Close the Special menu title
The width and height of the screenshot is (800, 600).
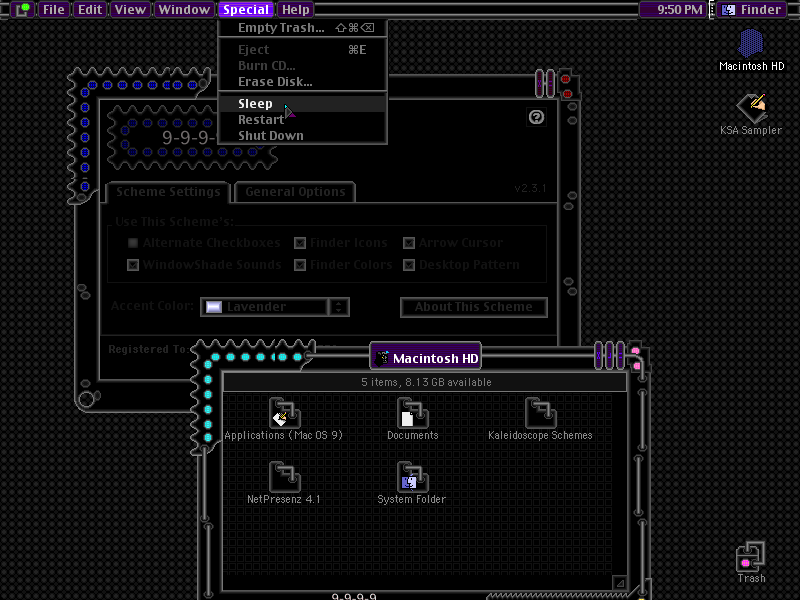click(246, 9)
